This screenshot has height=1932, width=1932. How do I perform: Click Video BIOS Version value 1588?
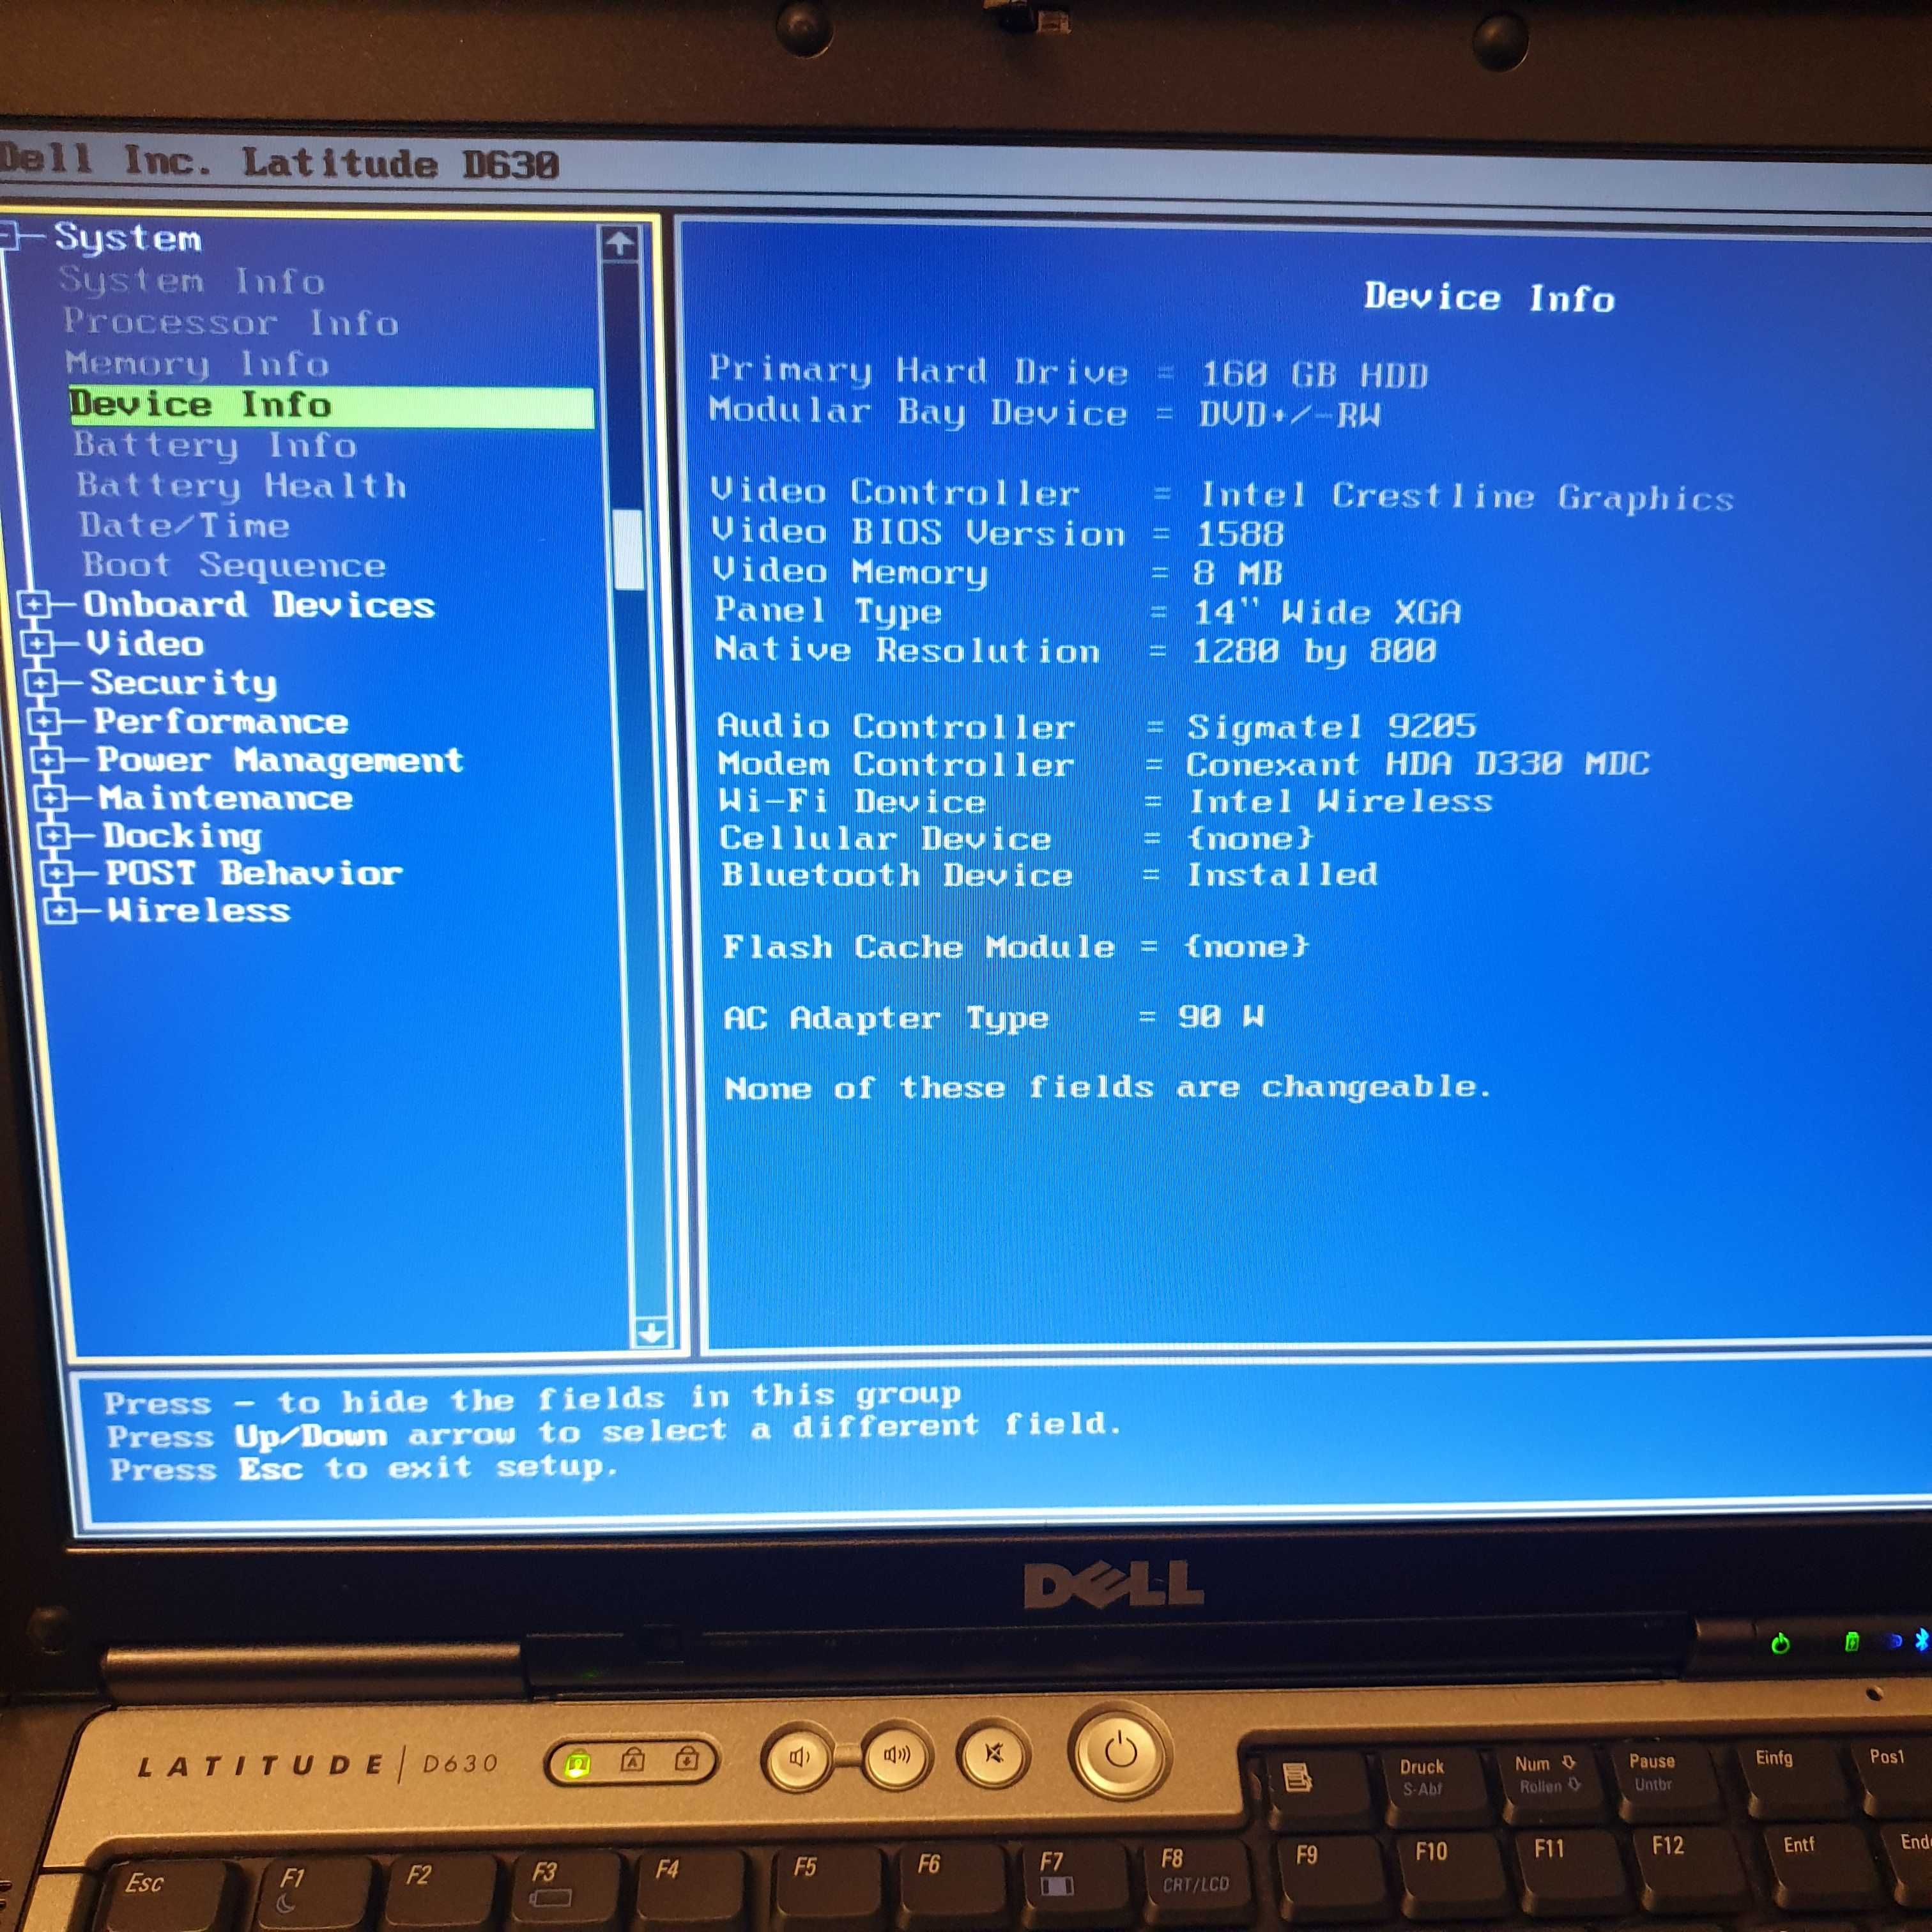click(x=1240, y=534)
